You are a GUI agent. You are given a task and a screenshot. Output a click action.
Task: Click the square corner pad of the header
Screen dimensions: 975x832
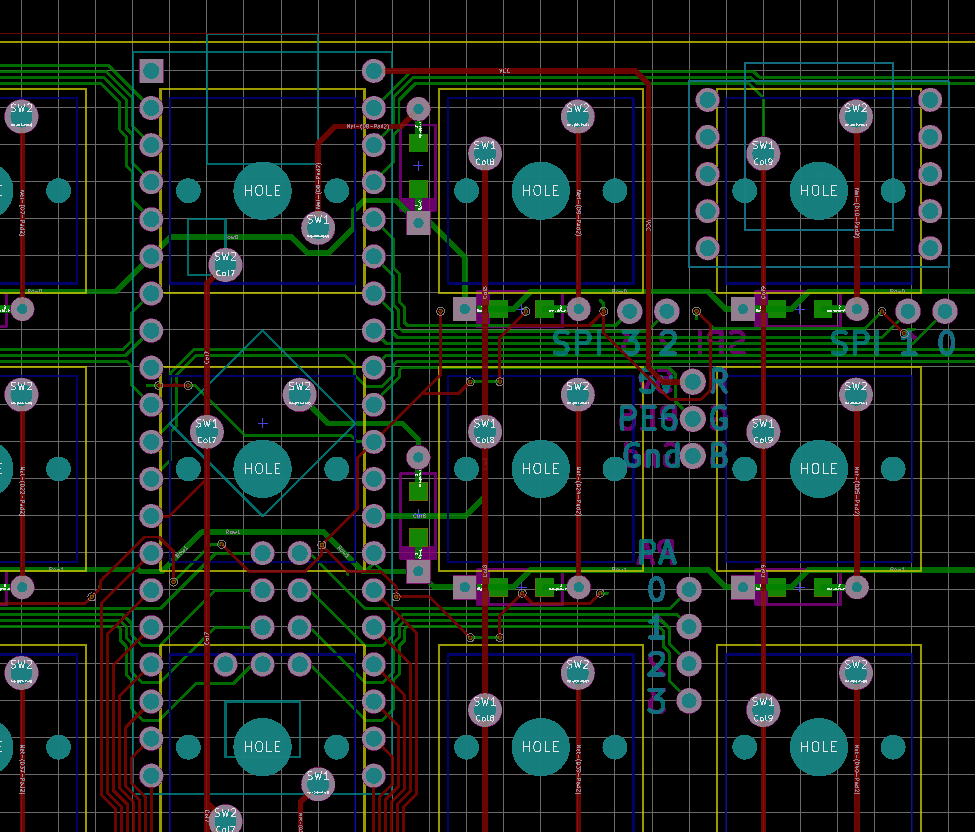pyautogui.click(x=152, y=70)
